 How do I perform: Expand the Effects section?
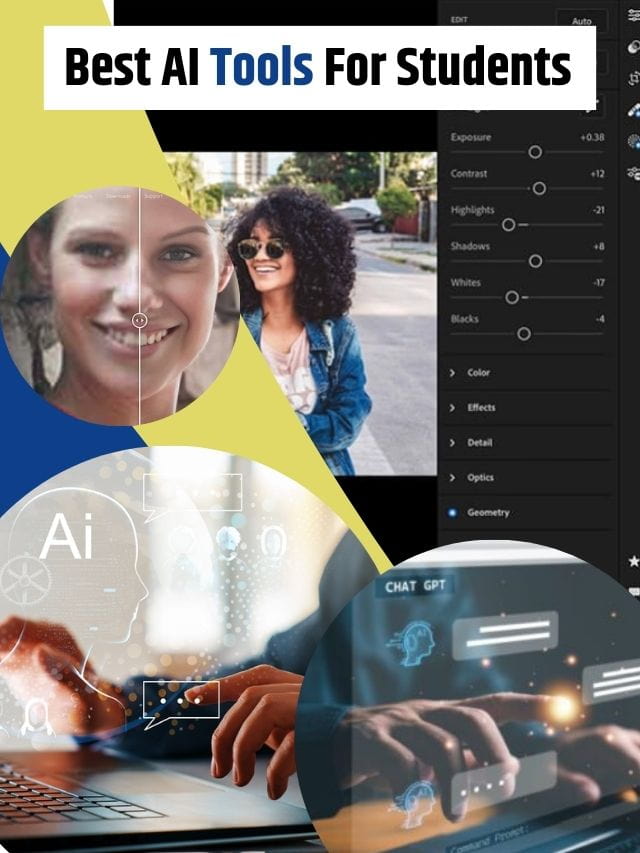(x=526, y=407)
